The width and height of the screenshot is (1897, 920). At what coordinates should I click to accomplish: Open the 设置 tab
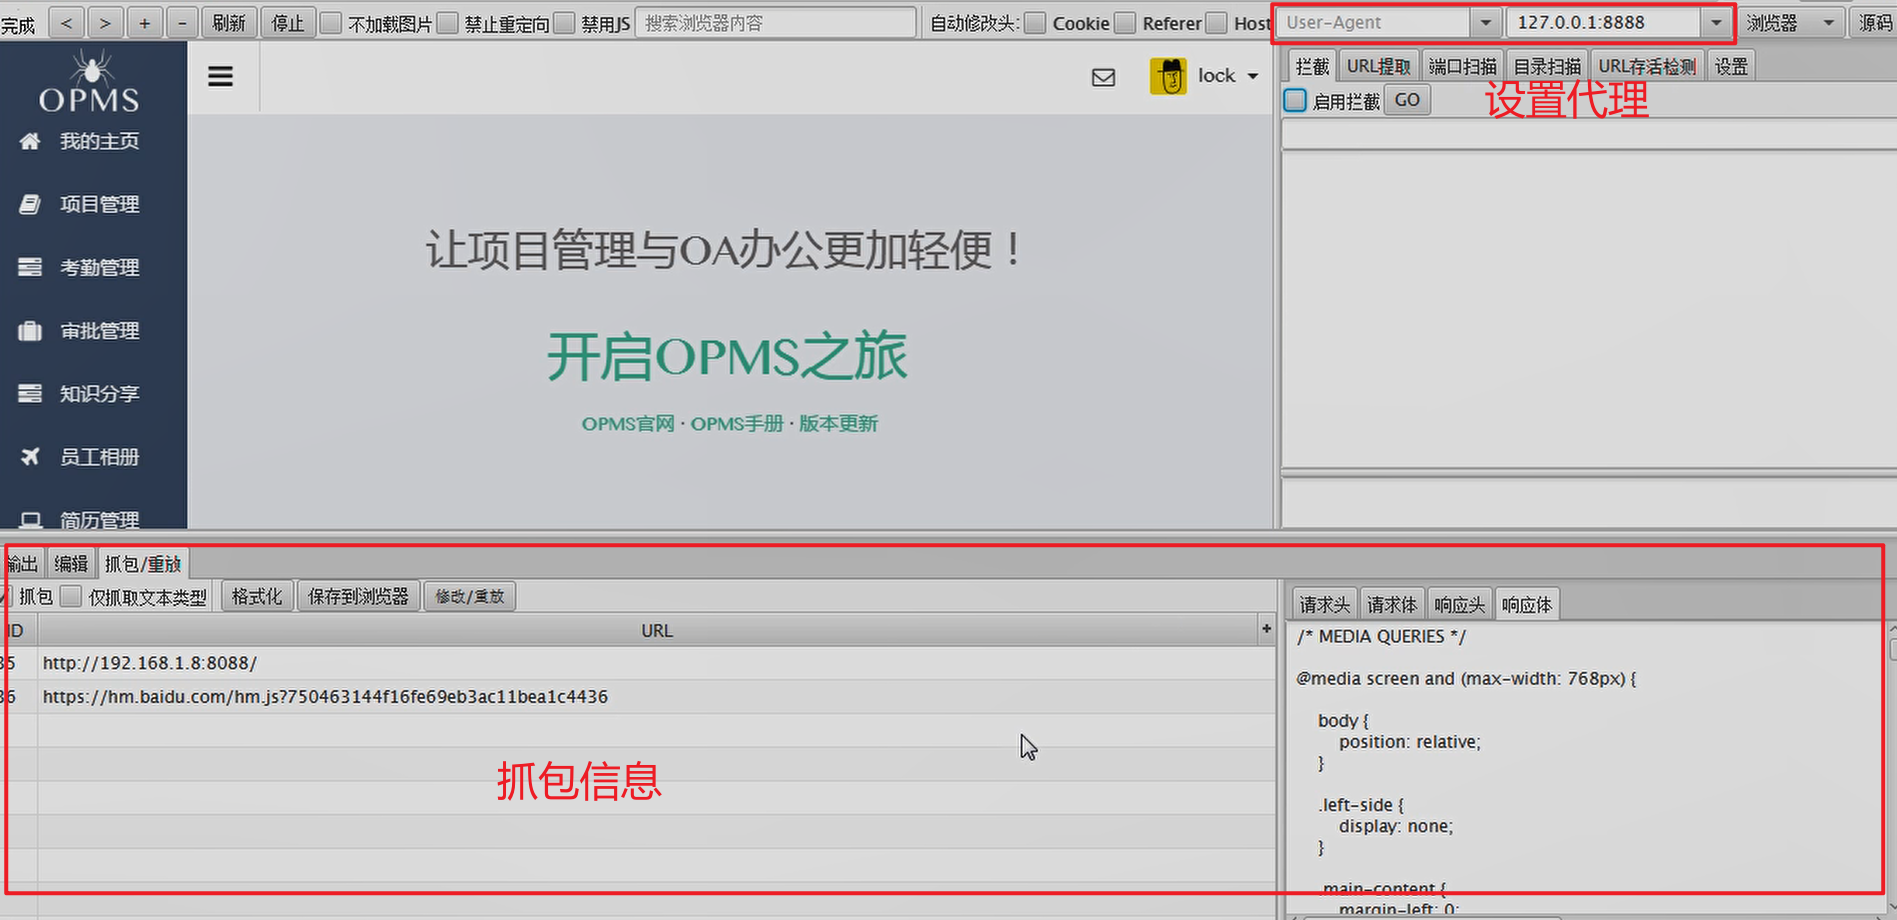click(x=1731, y=66)
